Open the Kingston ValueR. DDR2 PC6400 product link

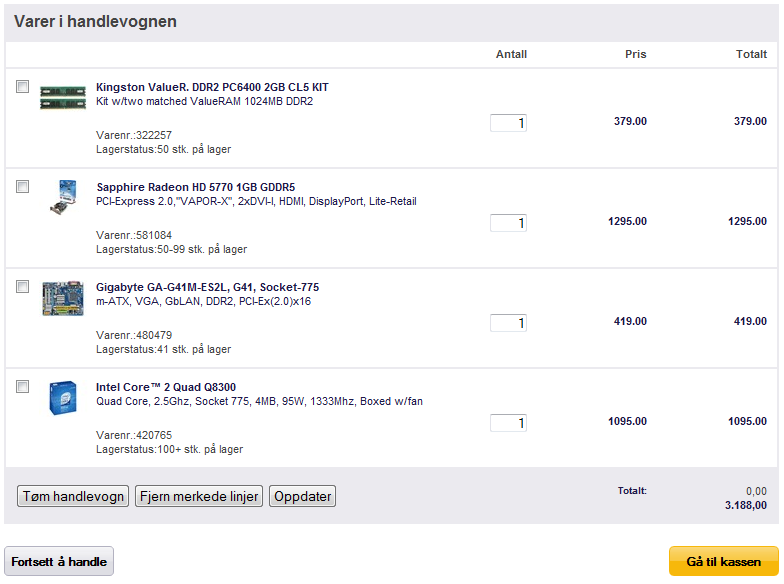coord(212,87)
